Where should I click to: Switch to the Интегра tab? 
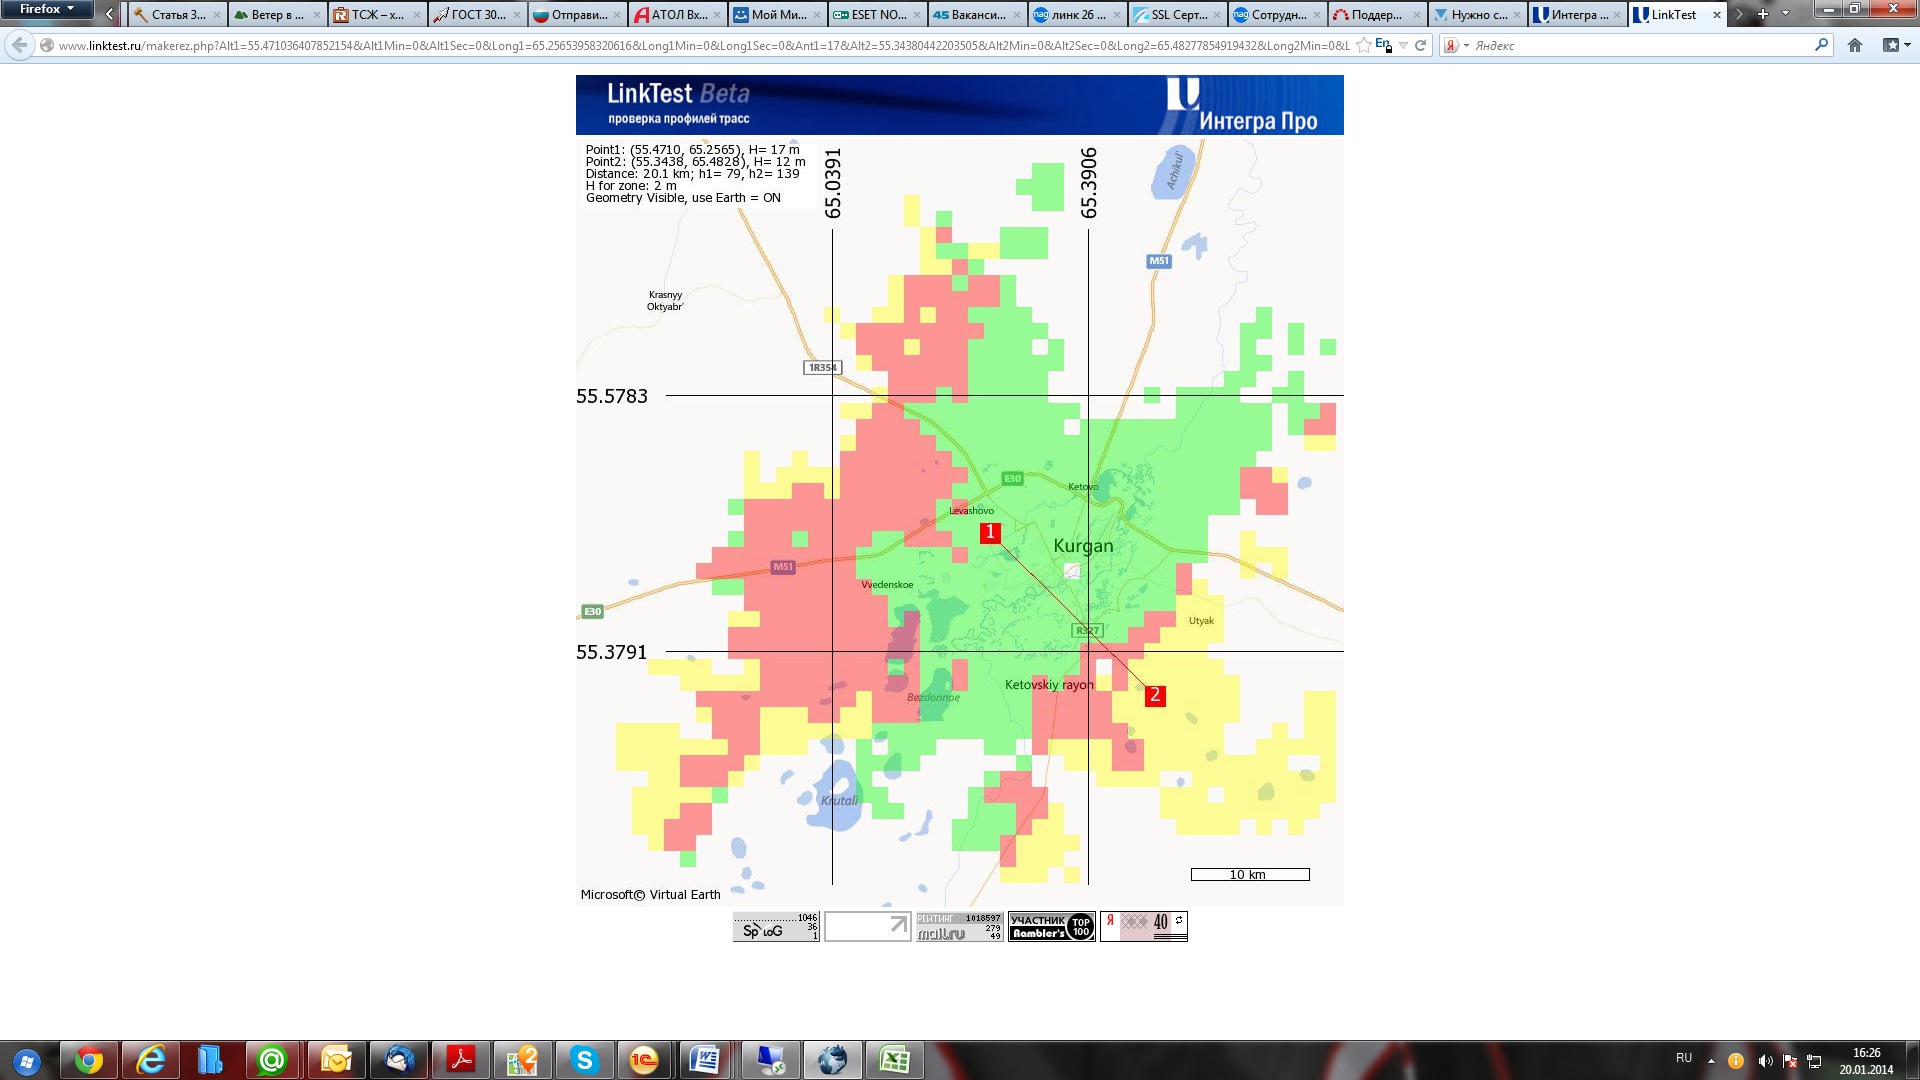tap(1574, 15)
